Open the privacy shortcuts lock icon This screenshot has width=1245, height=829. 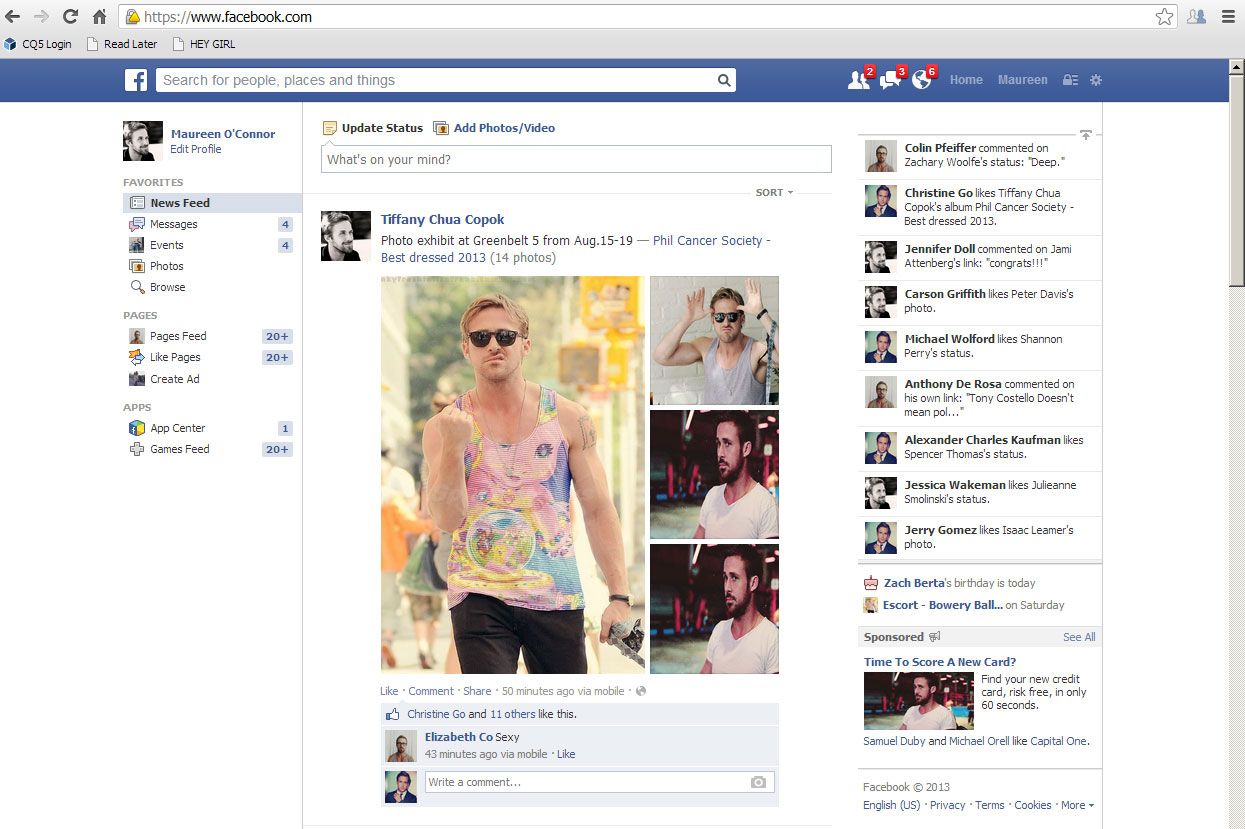point(1070,81)
